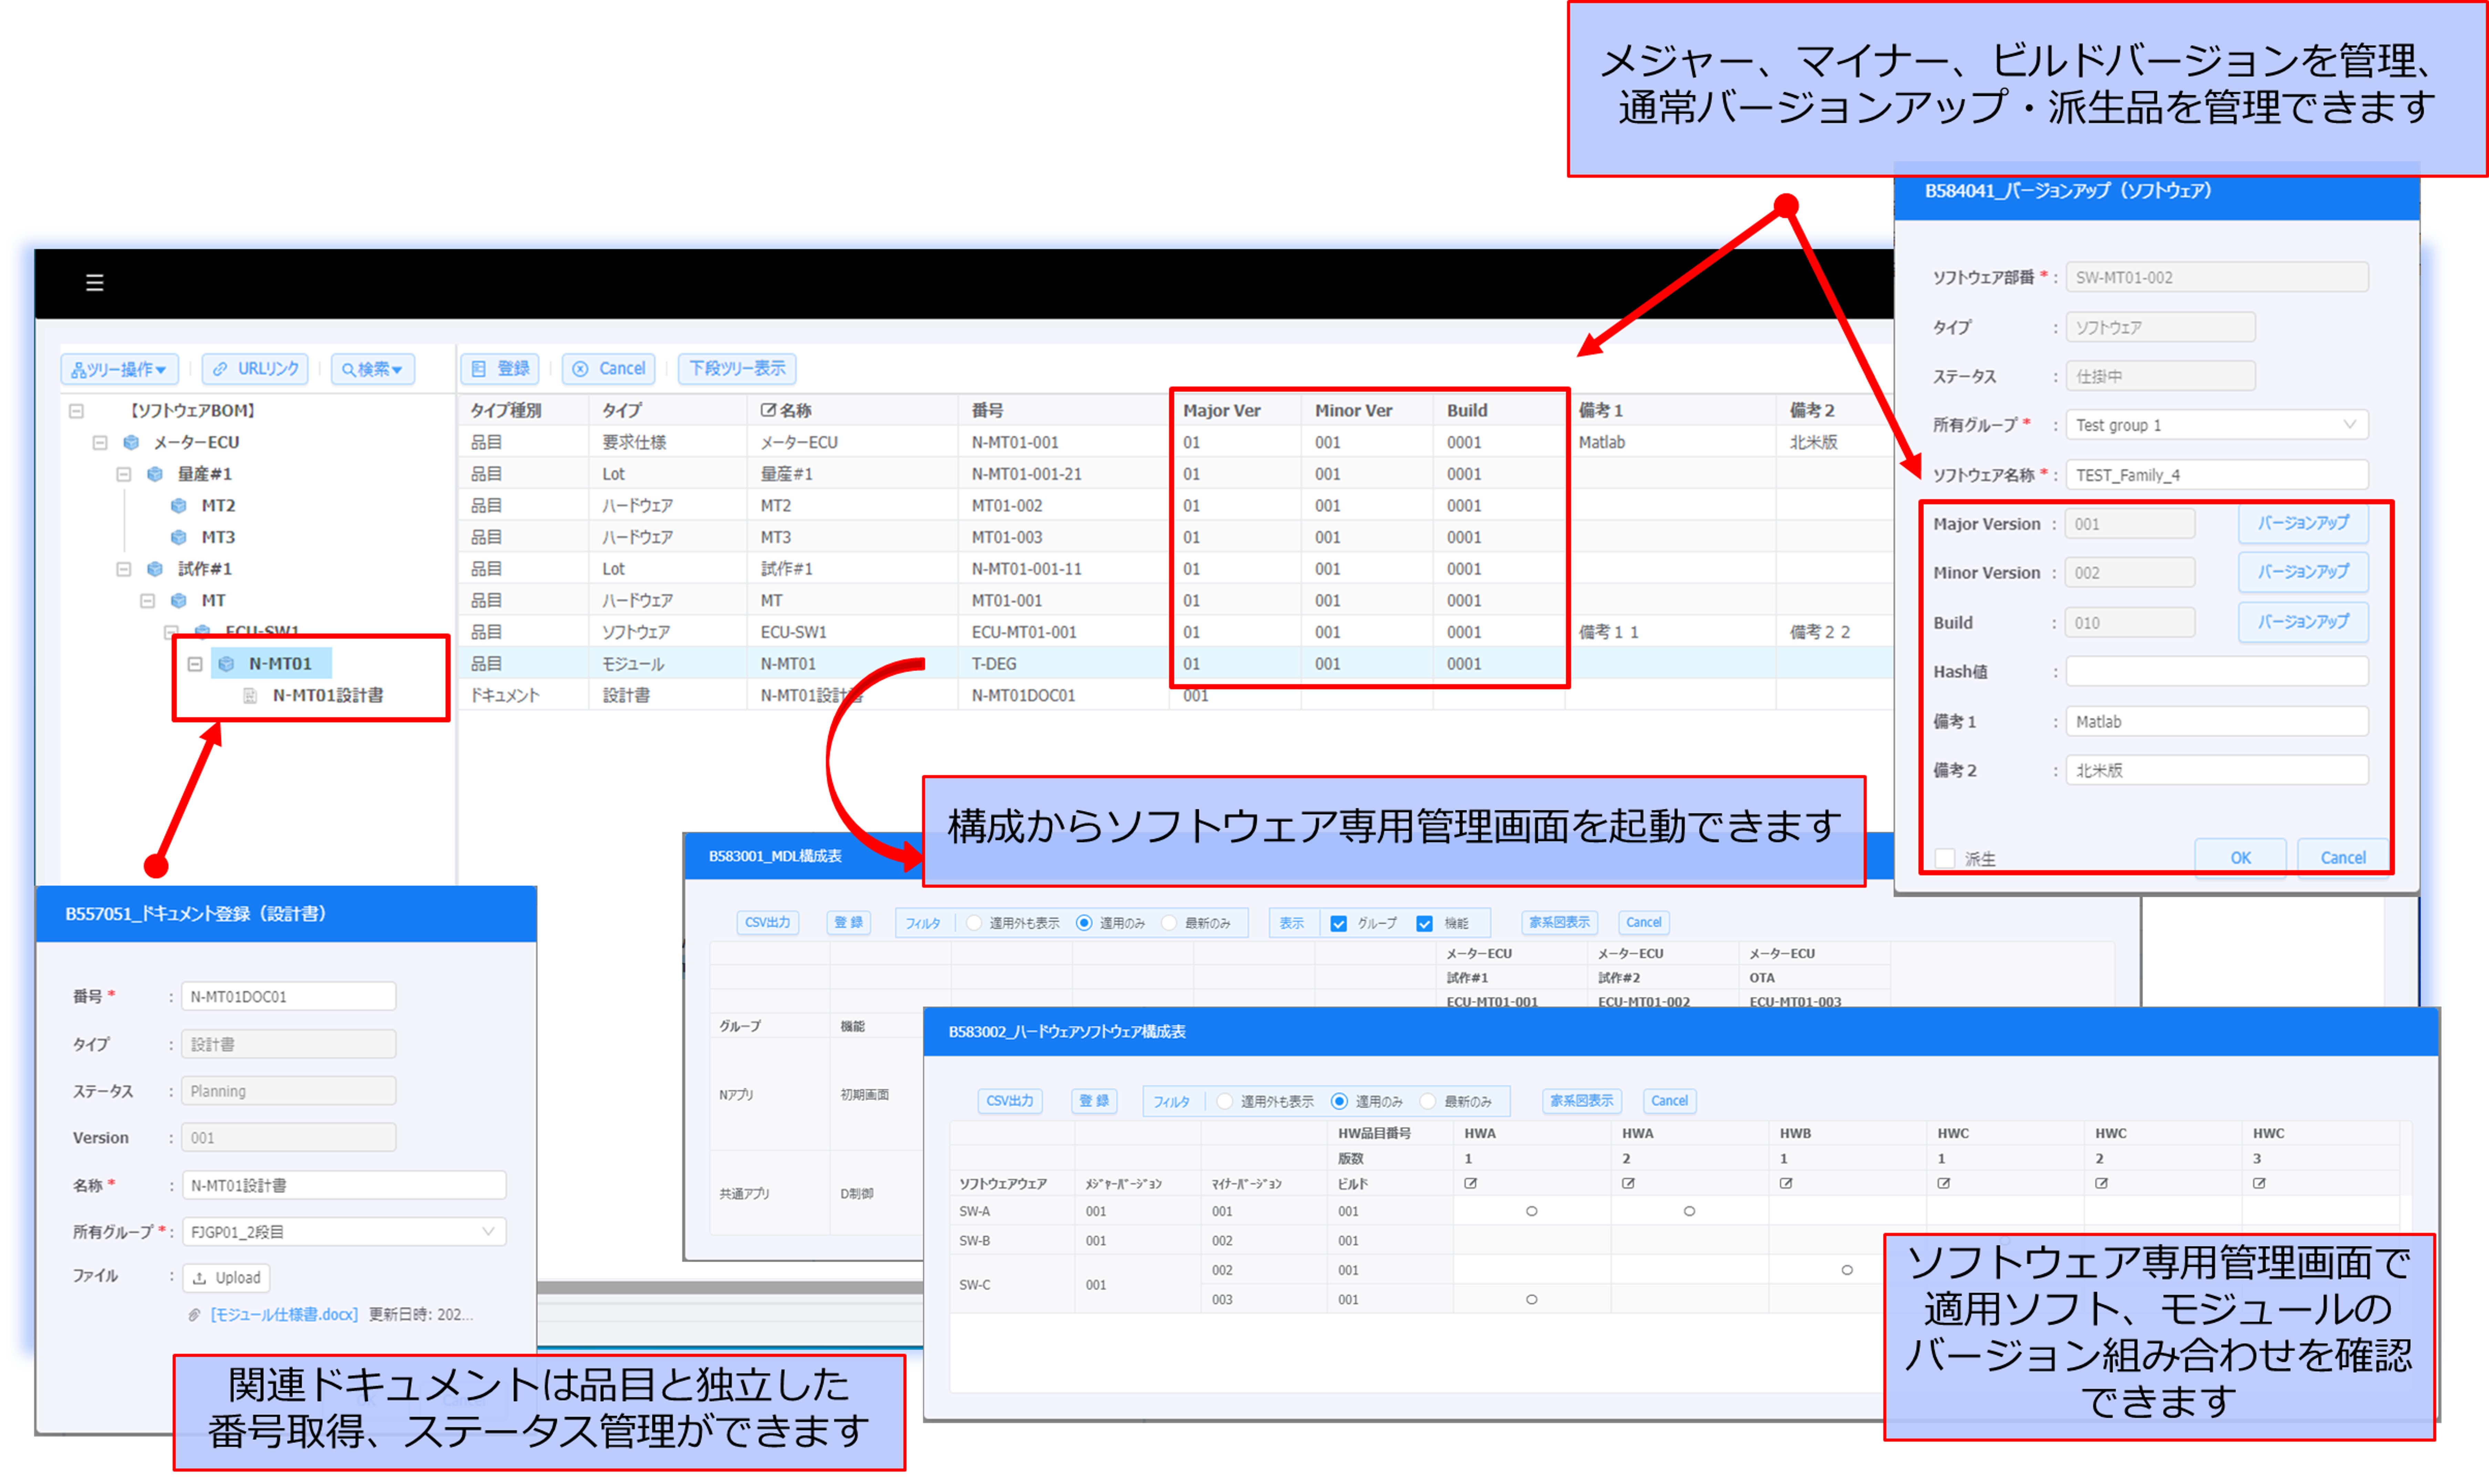
Task: Open the ツリー操作 dropdown menu
Action: point(120,369)
